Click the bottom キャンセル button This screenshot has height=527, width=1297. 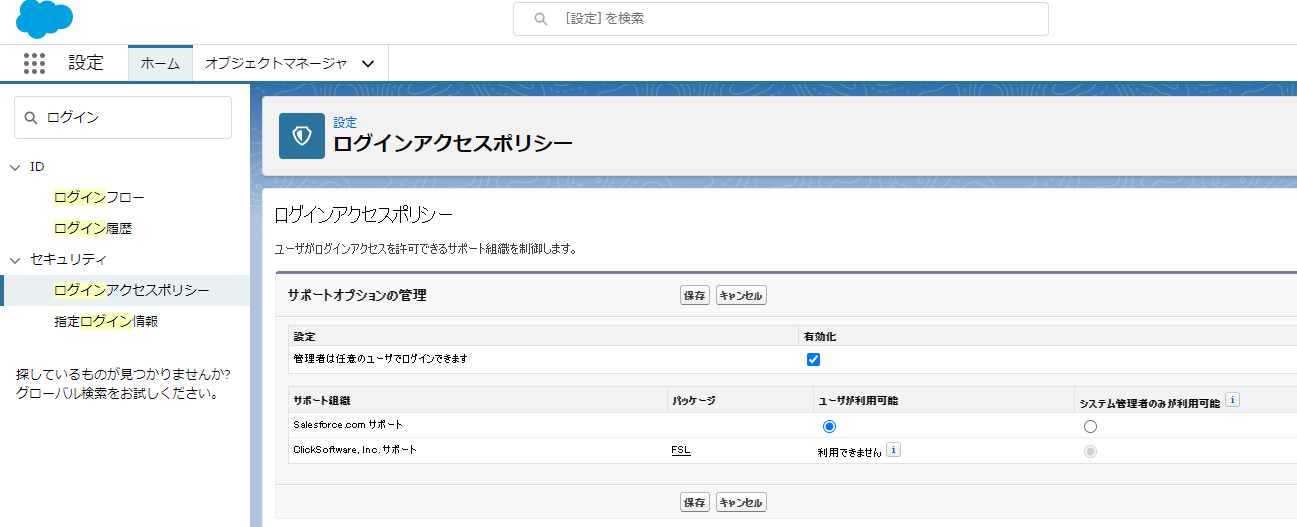741,502
